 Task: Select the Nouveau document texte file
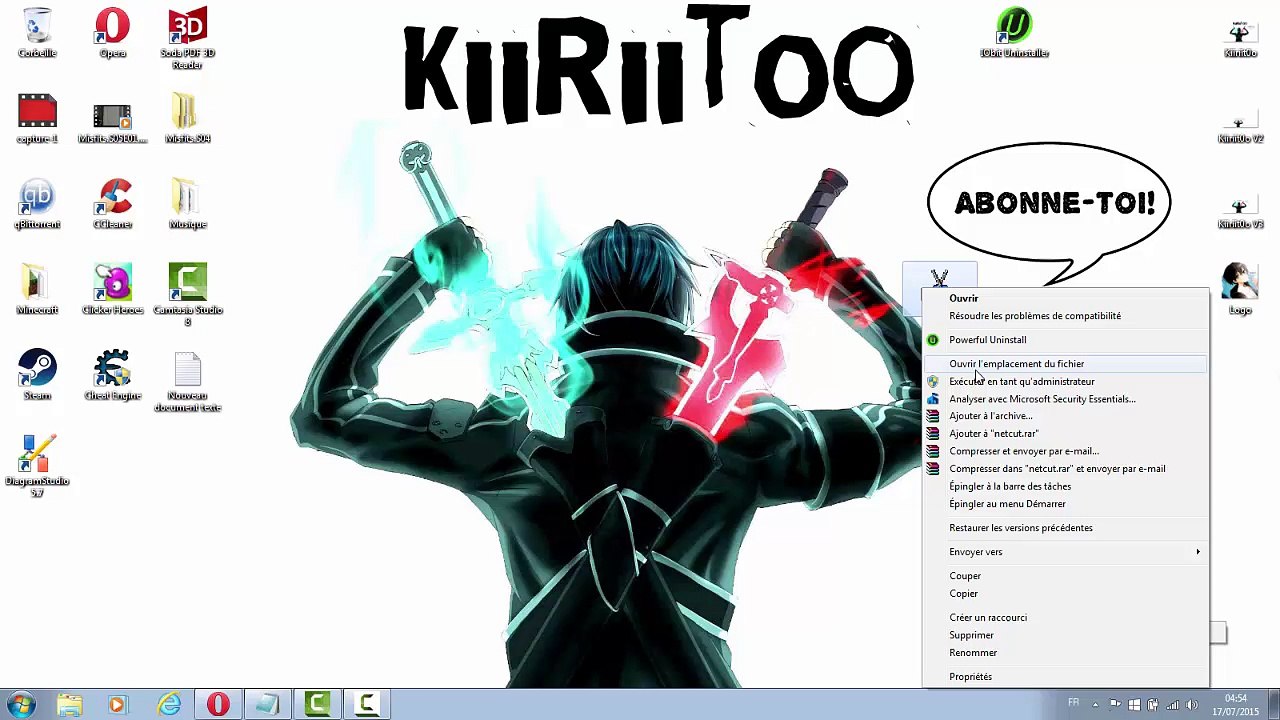pyautogui.click(x=188, y=382)
